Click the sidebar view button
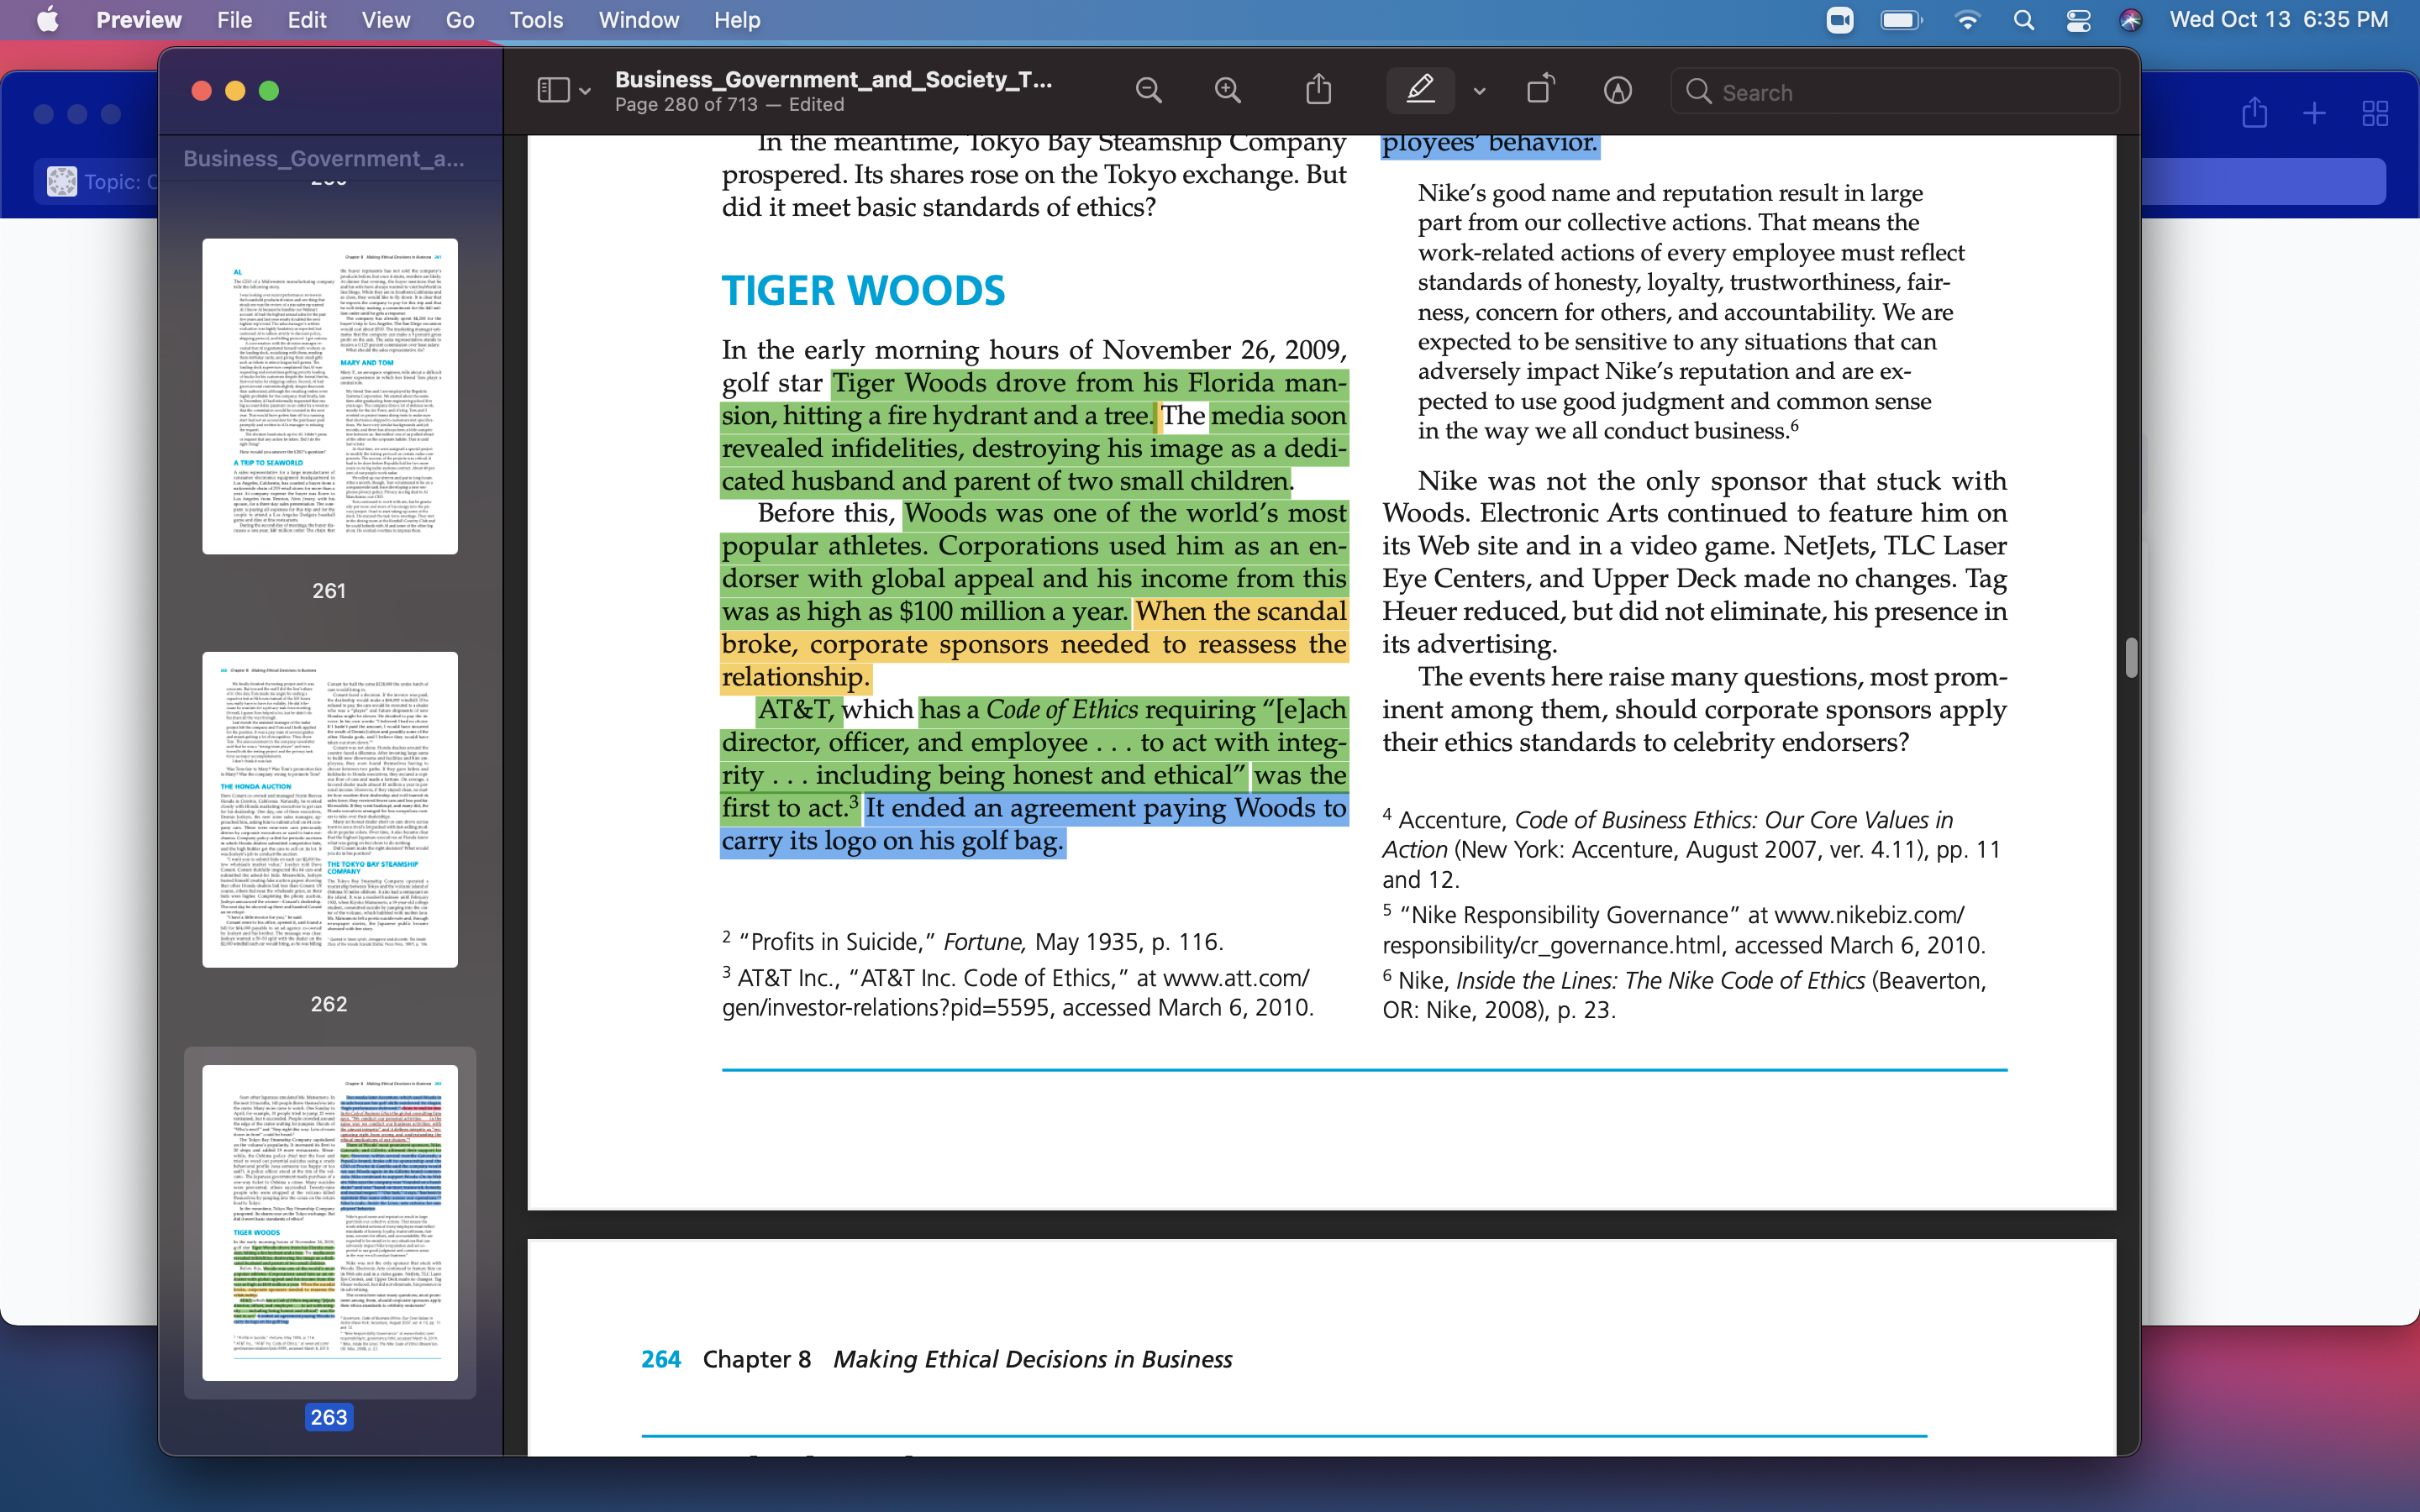2420x1512 pixels. pos(553,91)
